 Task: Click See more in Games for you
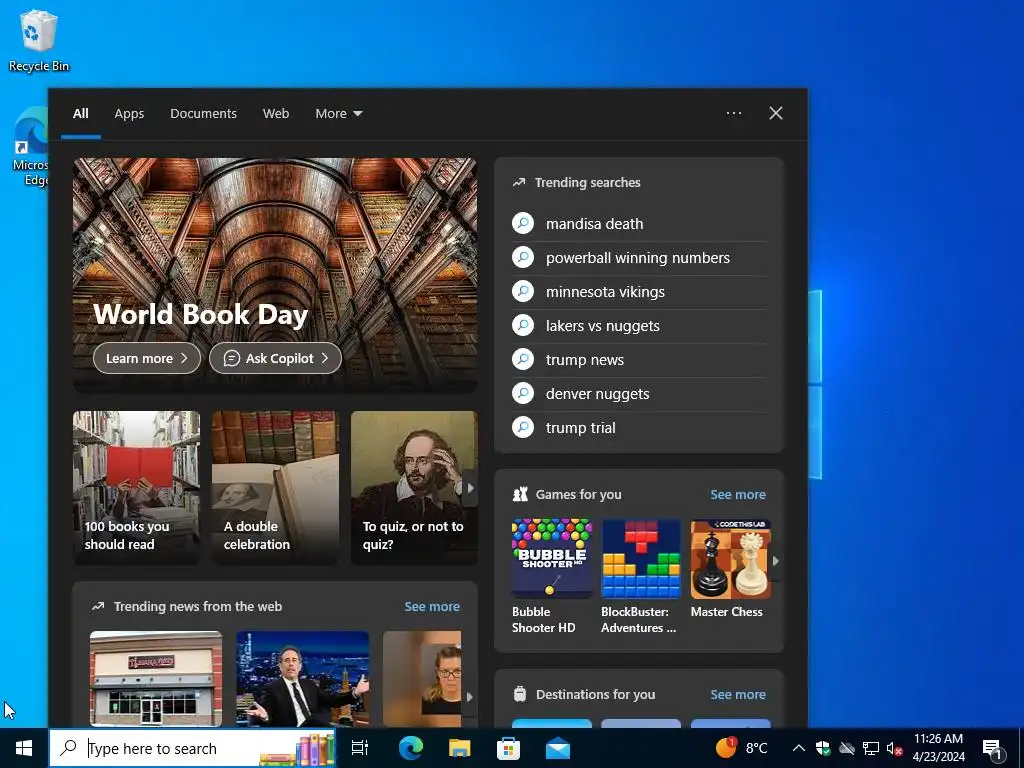click(x=738, y=494)
